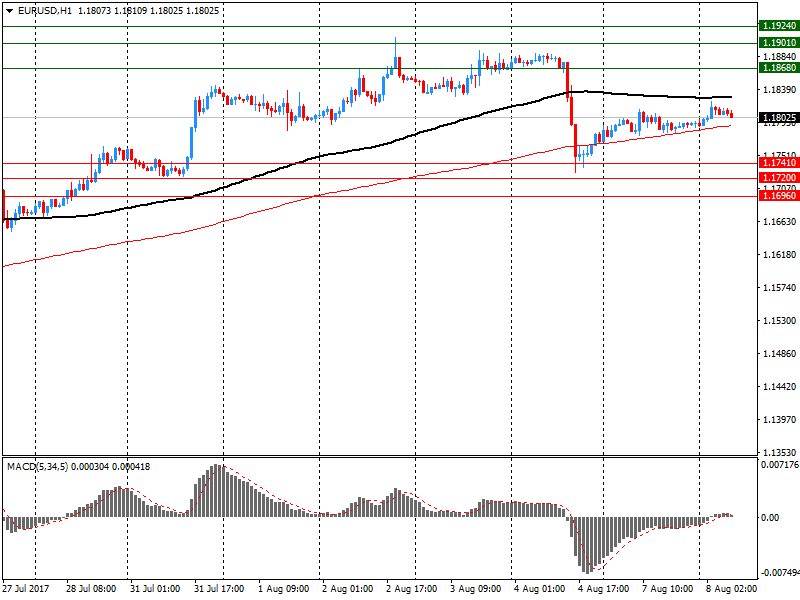This screenshot has height=600, width=800.
Task: Click the MACD(5,34,5) indicator label
Action: pyautogui.click(x=37, y=466)
